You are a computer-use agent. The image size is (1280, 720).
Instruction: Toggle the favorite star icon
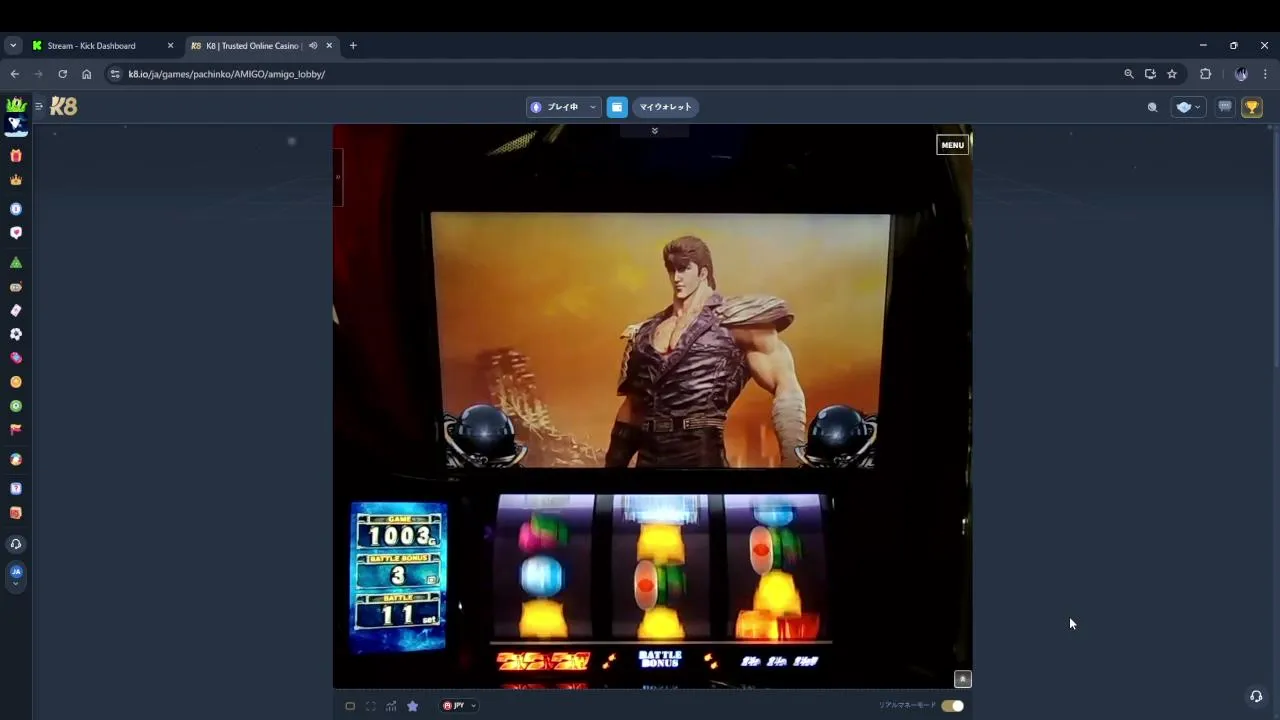click(412, 706)
